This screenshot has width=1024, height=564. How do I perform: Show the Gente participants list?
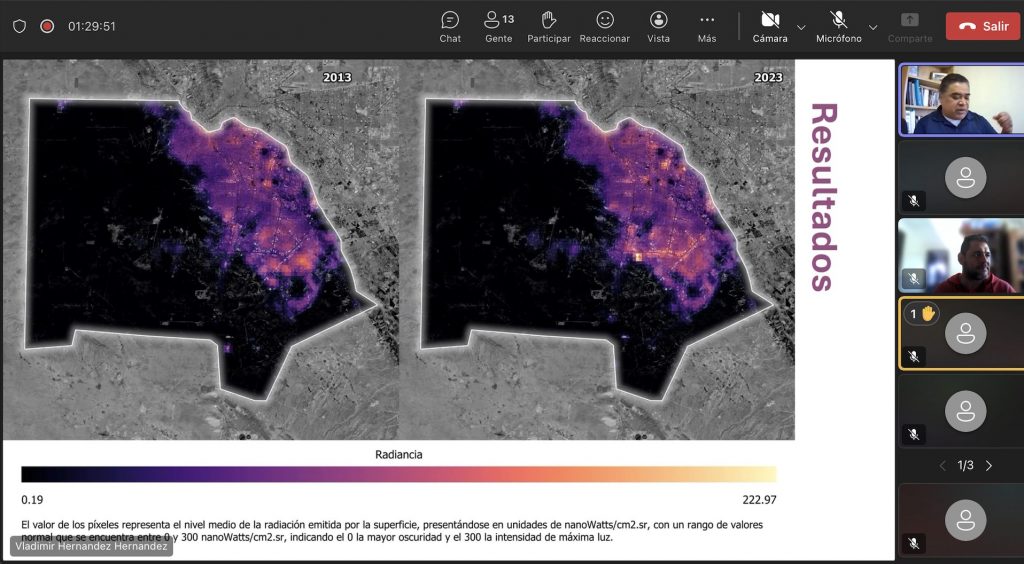coord(498,26)
